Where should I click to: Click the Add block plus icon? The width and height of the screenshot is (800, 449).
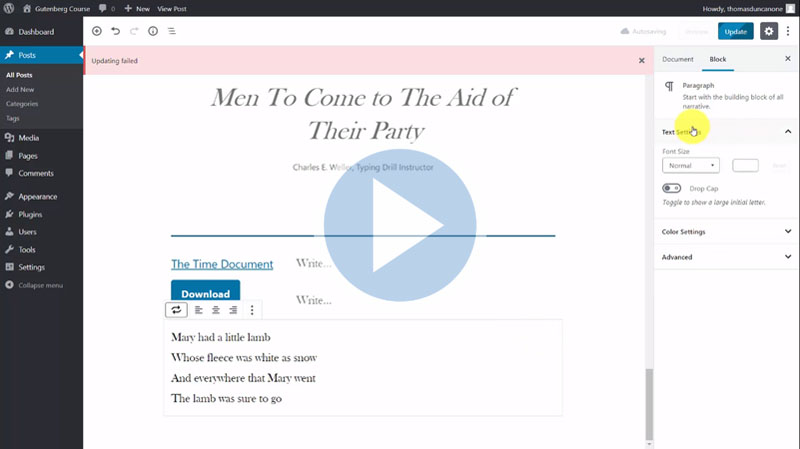[97, 31]
